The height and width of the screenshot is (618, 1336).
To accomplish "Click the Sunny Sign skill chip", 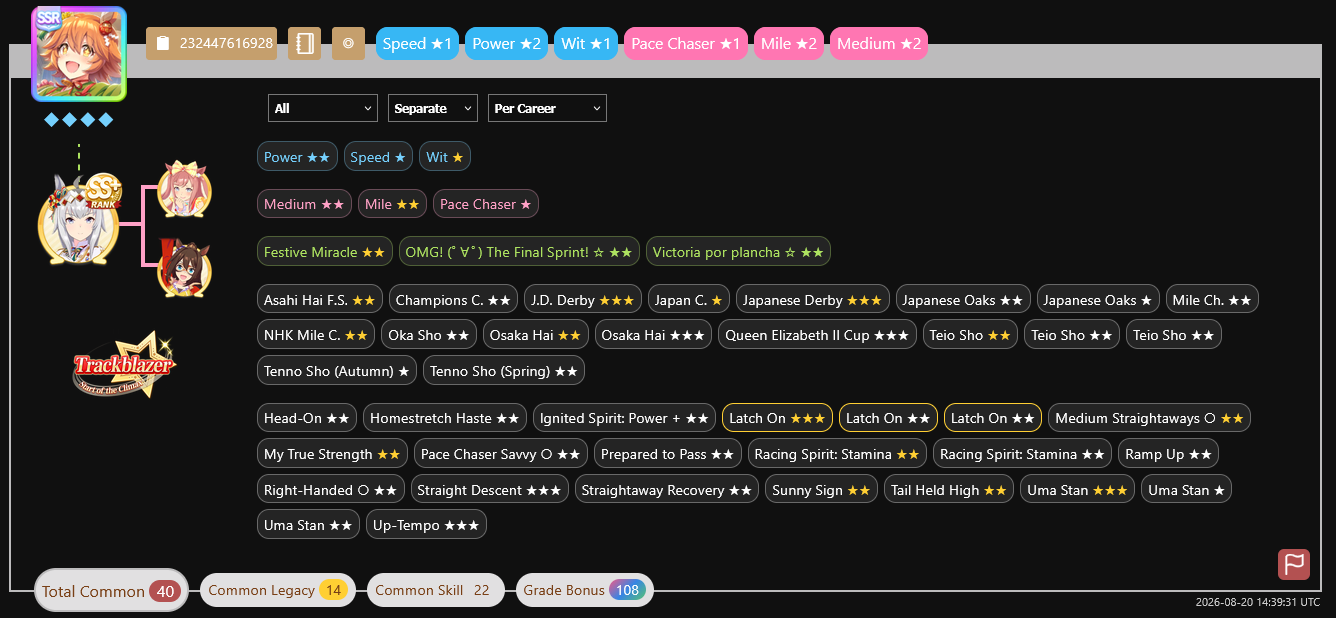I will pyautogui.click(x=821, y=490).
